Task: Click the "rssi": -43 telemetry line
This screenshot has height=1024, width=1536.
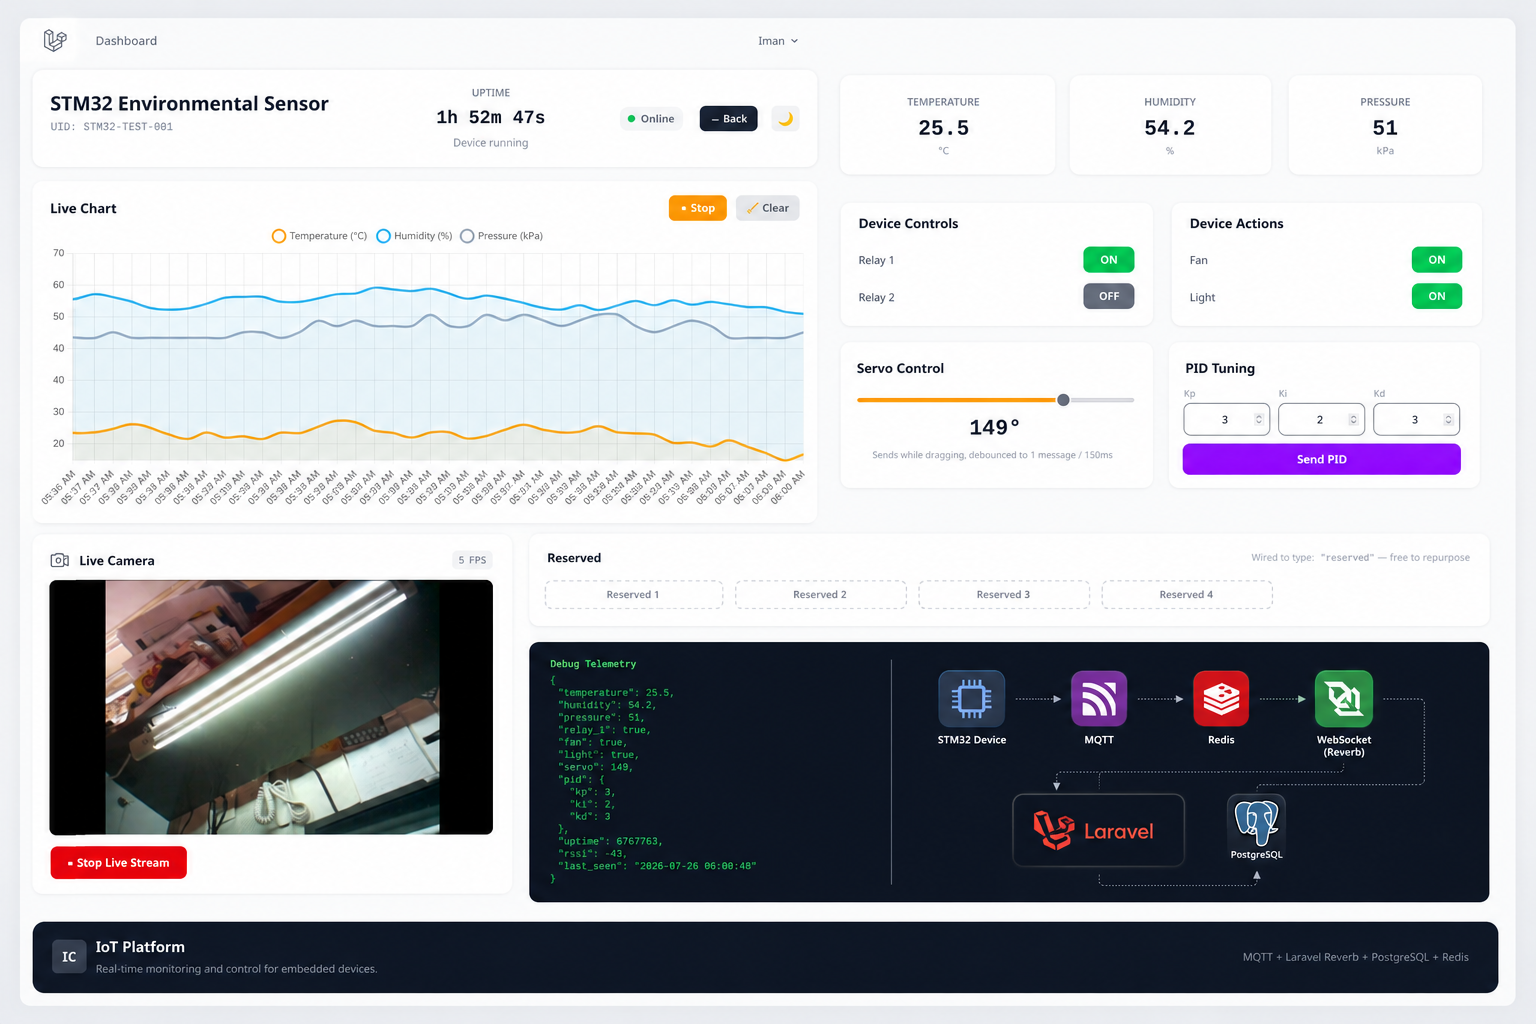Action: tap(592, 854)
